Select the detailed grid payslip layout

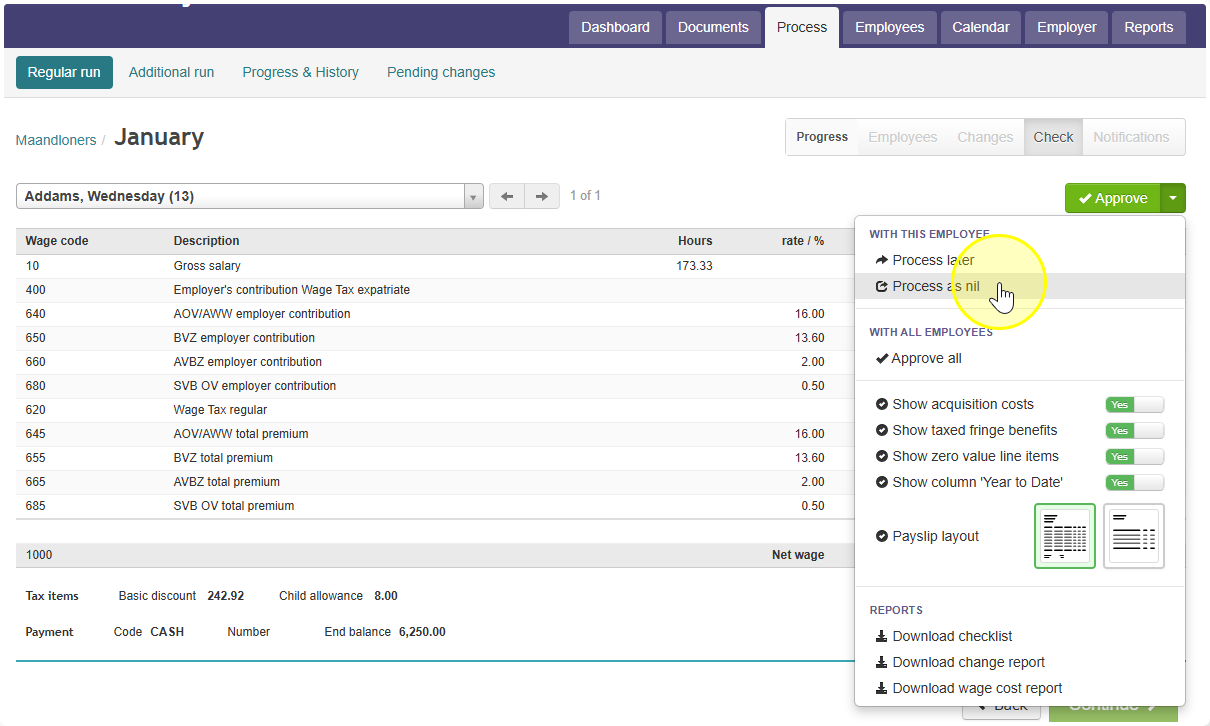click(1065, 536)
